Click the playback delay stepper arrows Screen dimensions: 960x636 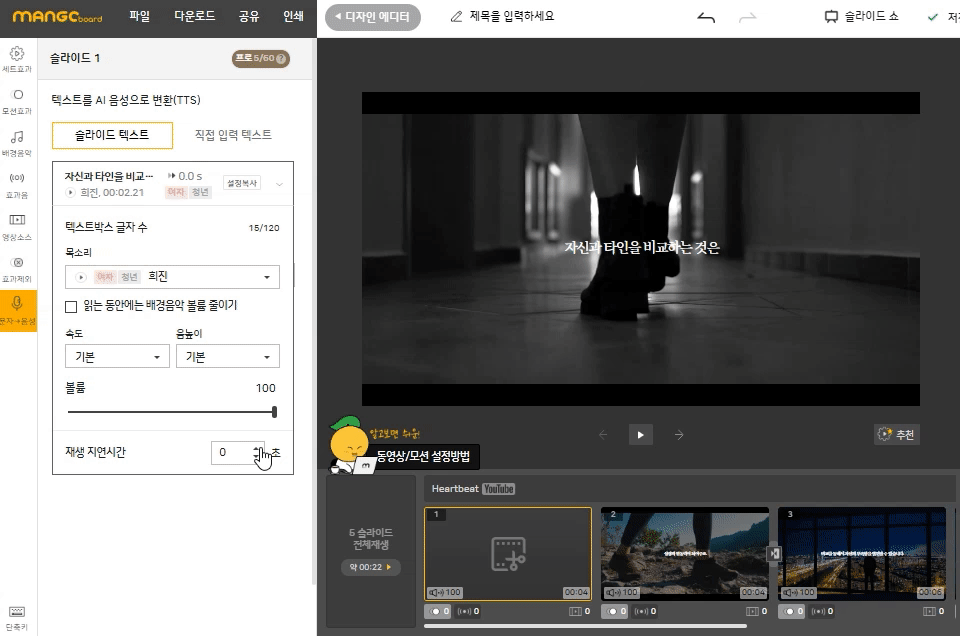click(257, 452)
